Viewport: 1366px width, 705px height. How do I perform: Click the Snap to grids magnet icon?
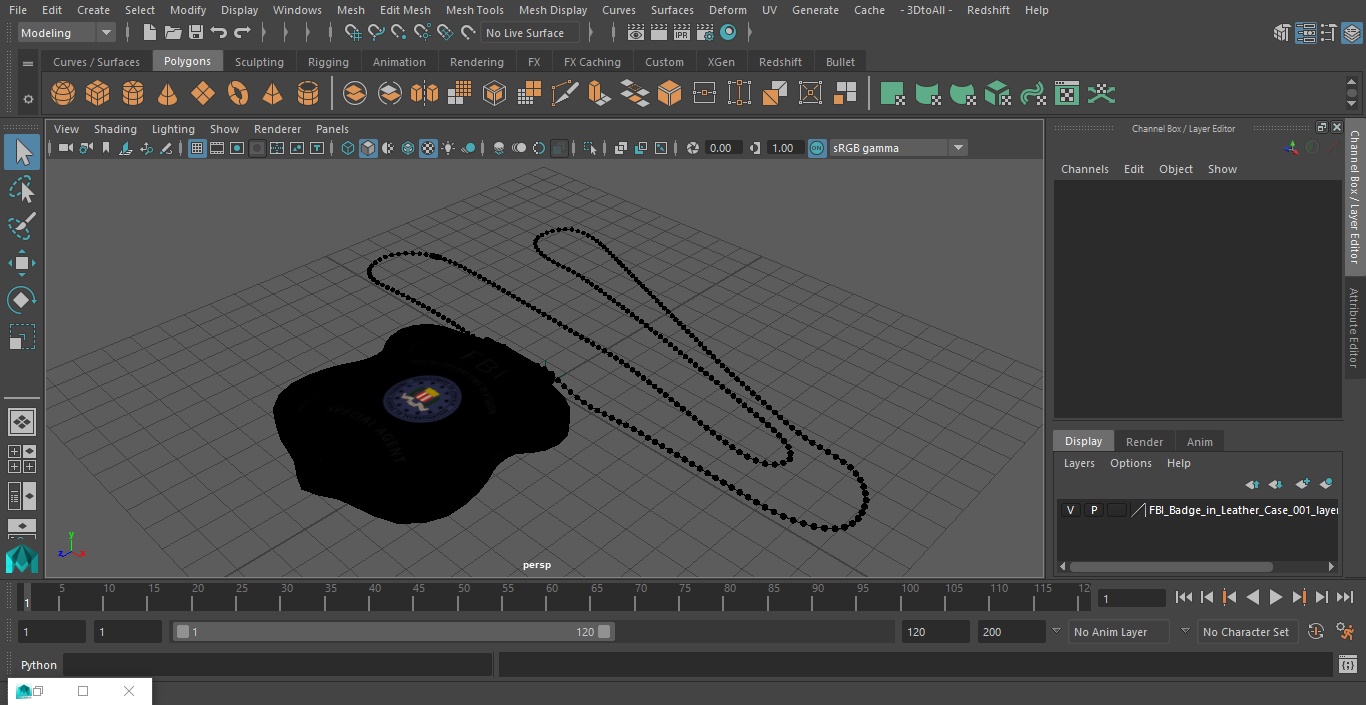(353, 33)
